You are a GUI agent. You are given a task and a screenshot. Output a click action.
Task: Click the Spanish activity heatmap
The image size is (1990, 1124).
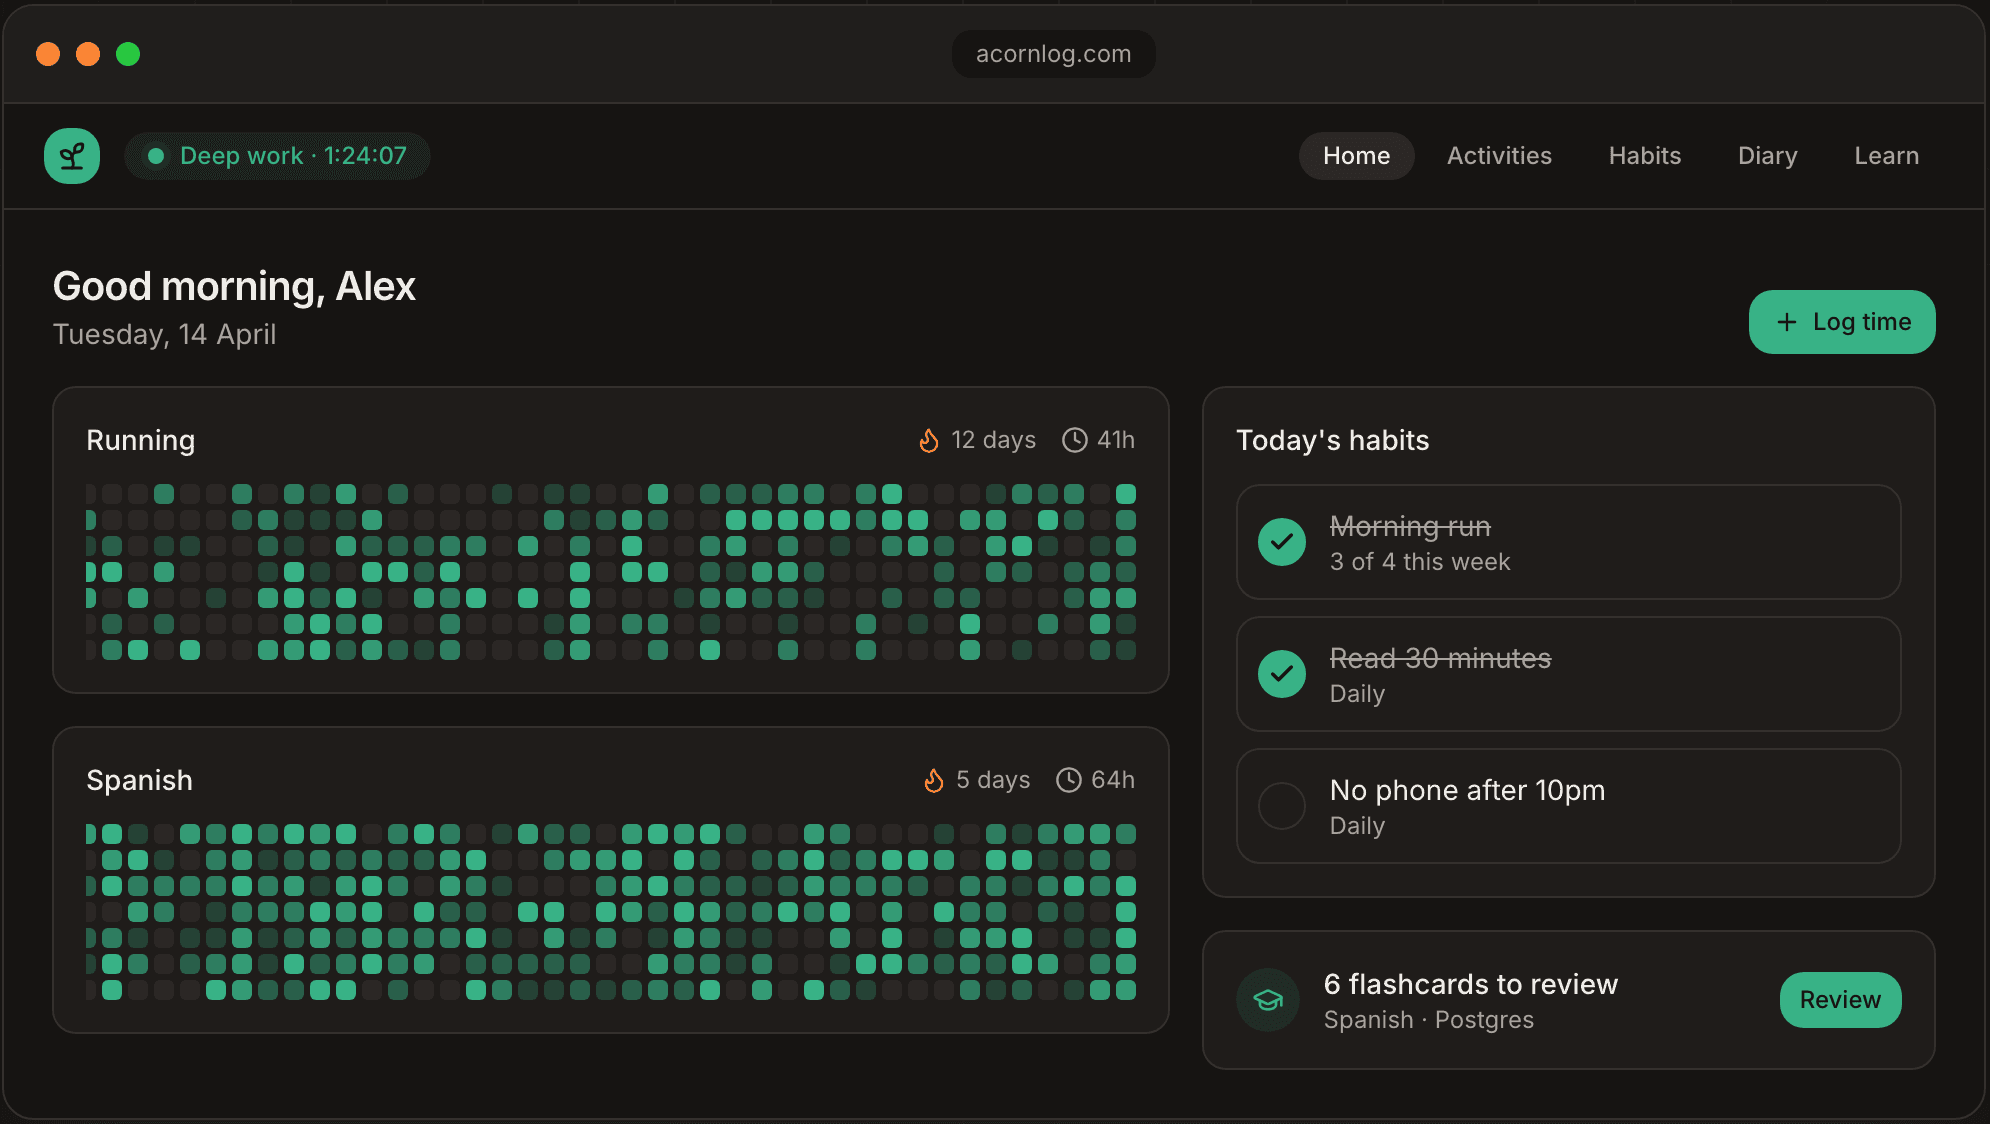click(x=611, y=912)
